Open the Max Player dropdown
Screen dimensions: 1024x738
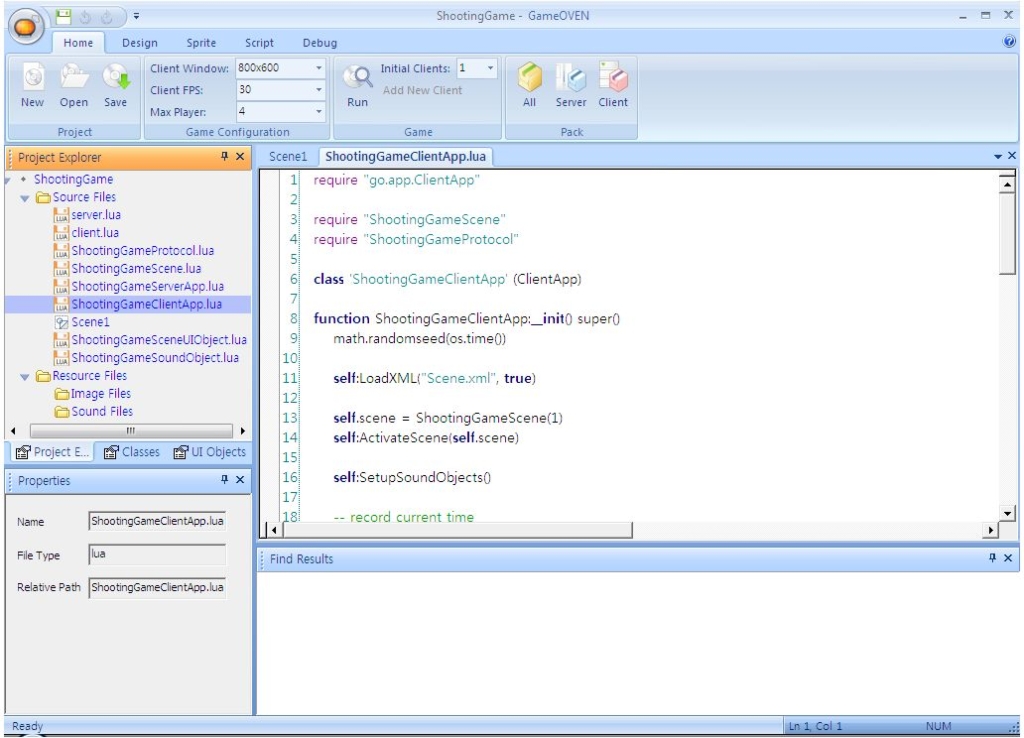click(319, 112)
